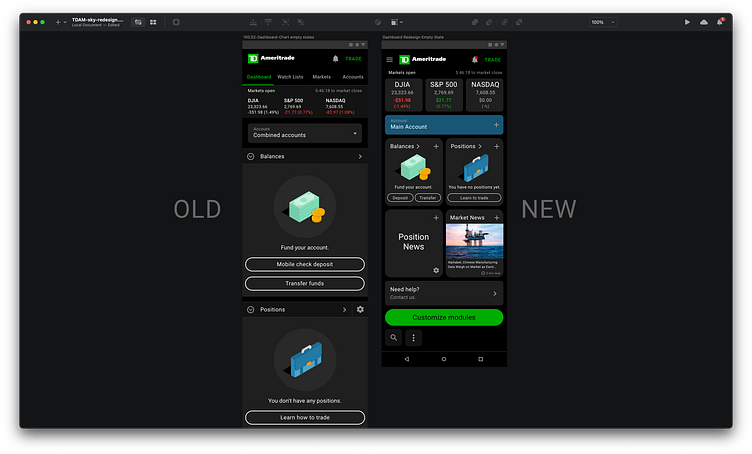Open Need help? Contact us row

click(x=444, y=293)
